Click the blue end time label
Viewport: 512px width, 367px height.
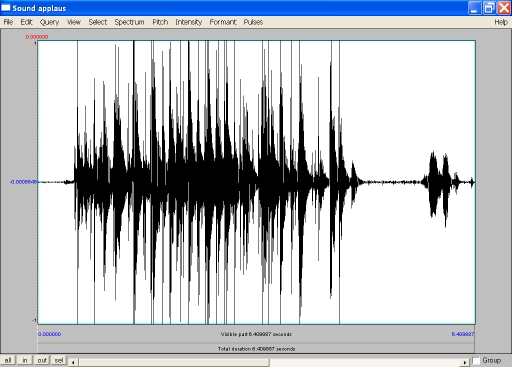463,334
